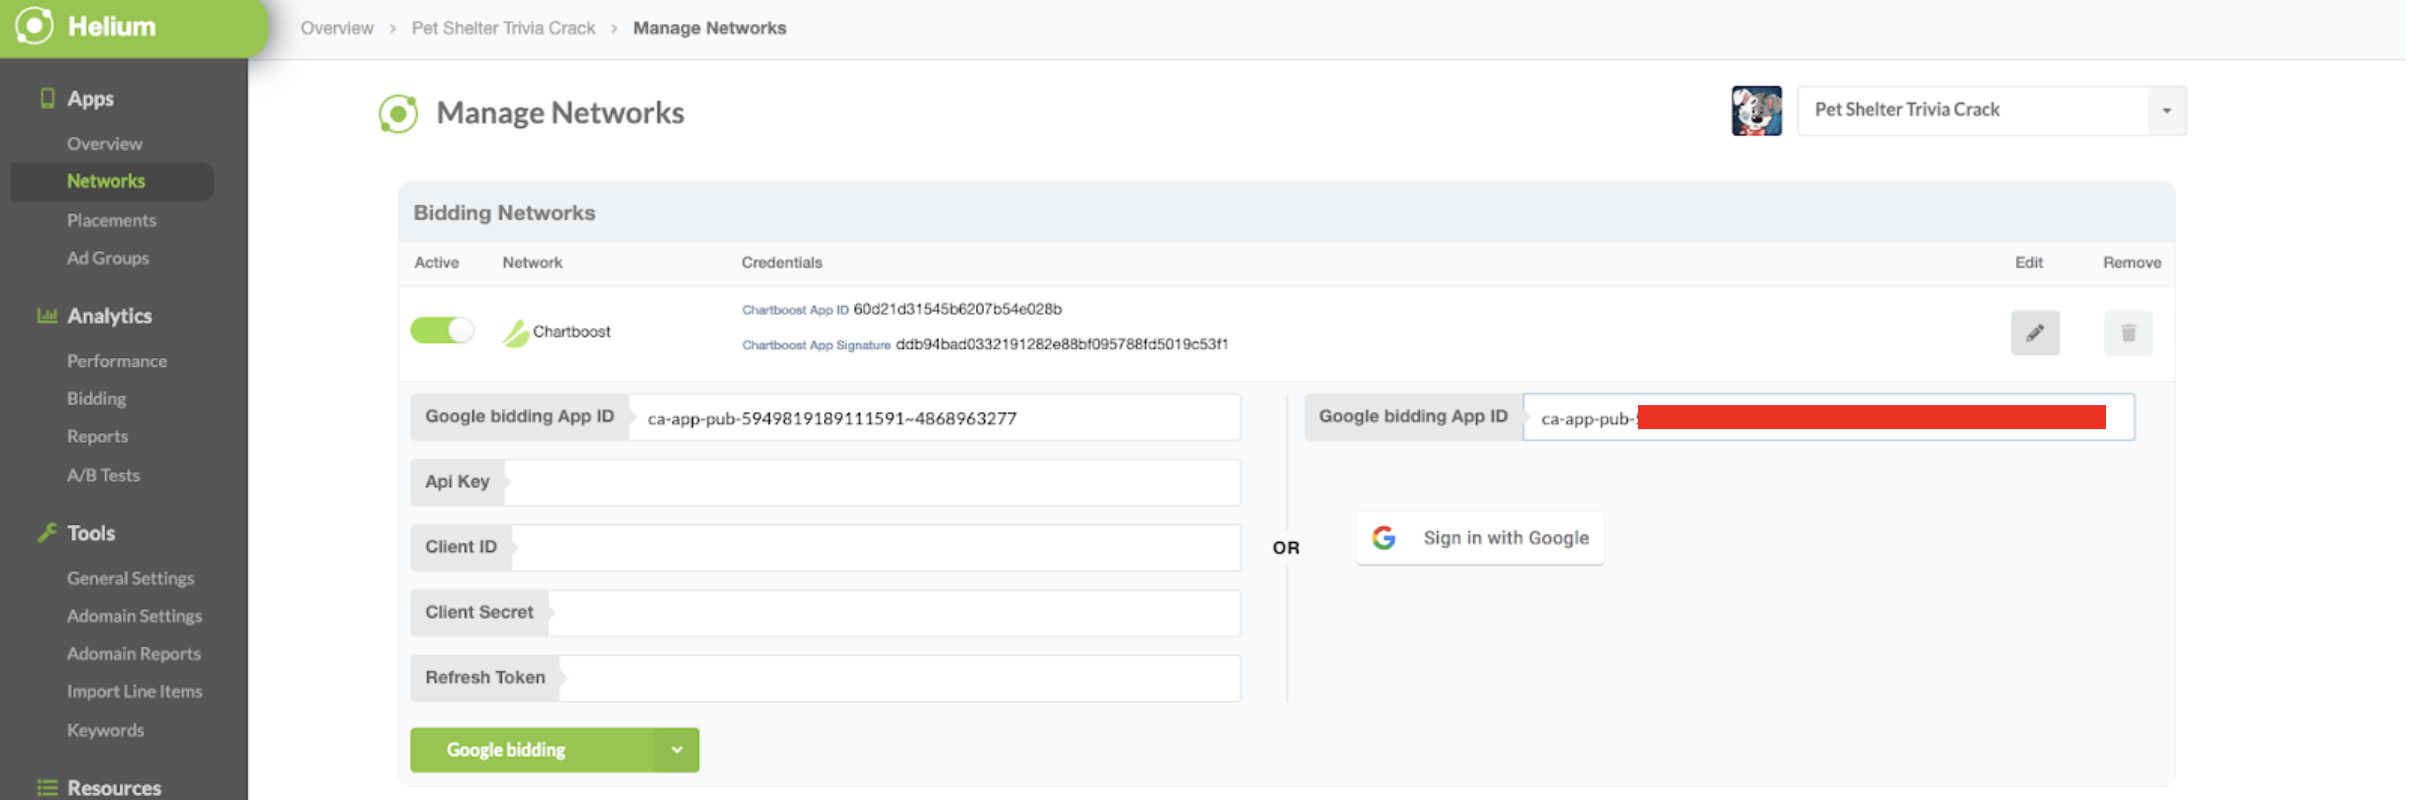The height and width of the screenshot is (806, 2412).
Task: Open General Settings under Tools
Action: 131,579
